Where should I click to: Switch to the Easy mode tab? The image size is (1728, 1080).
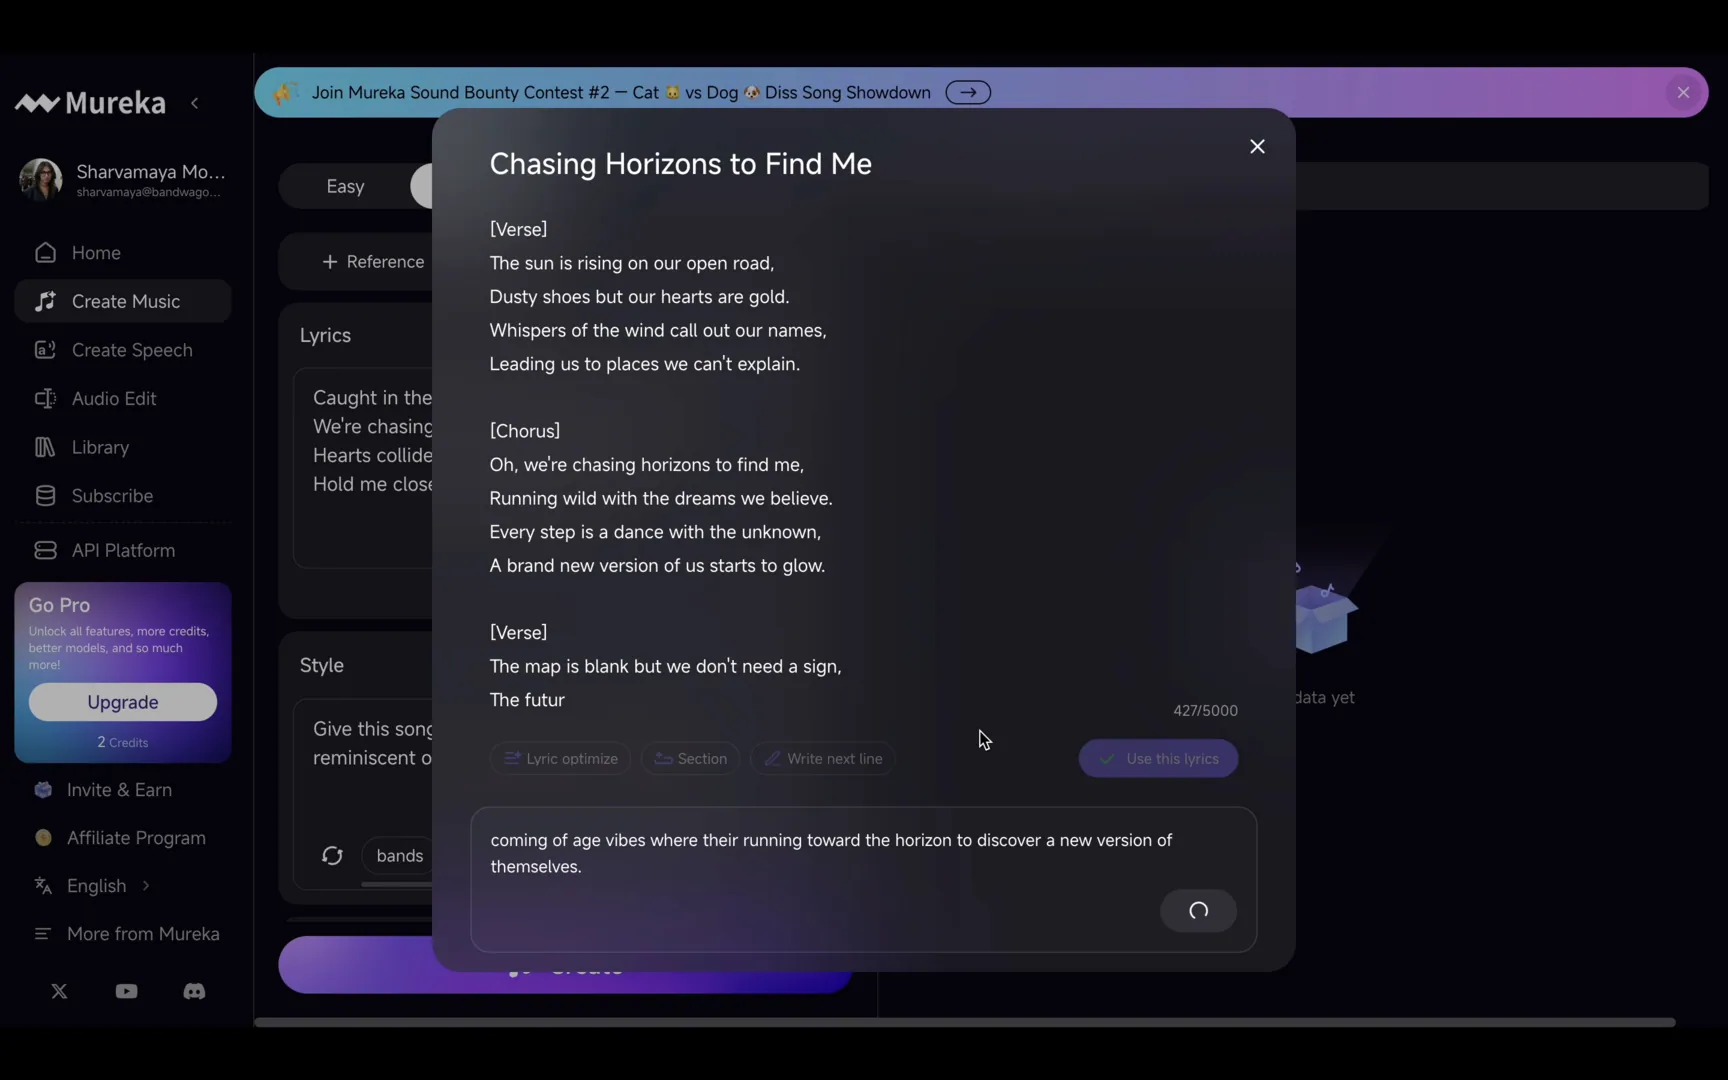345,187
